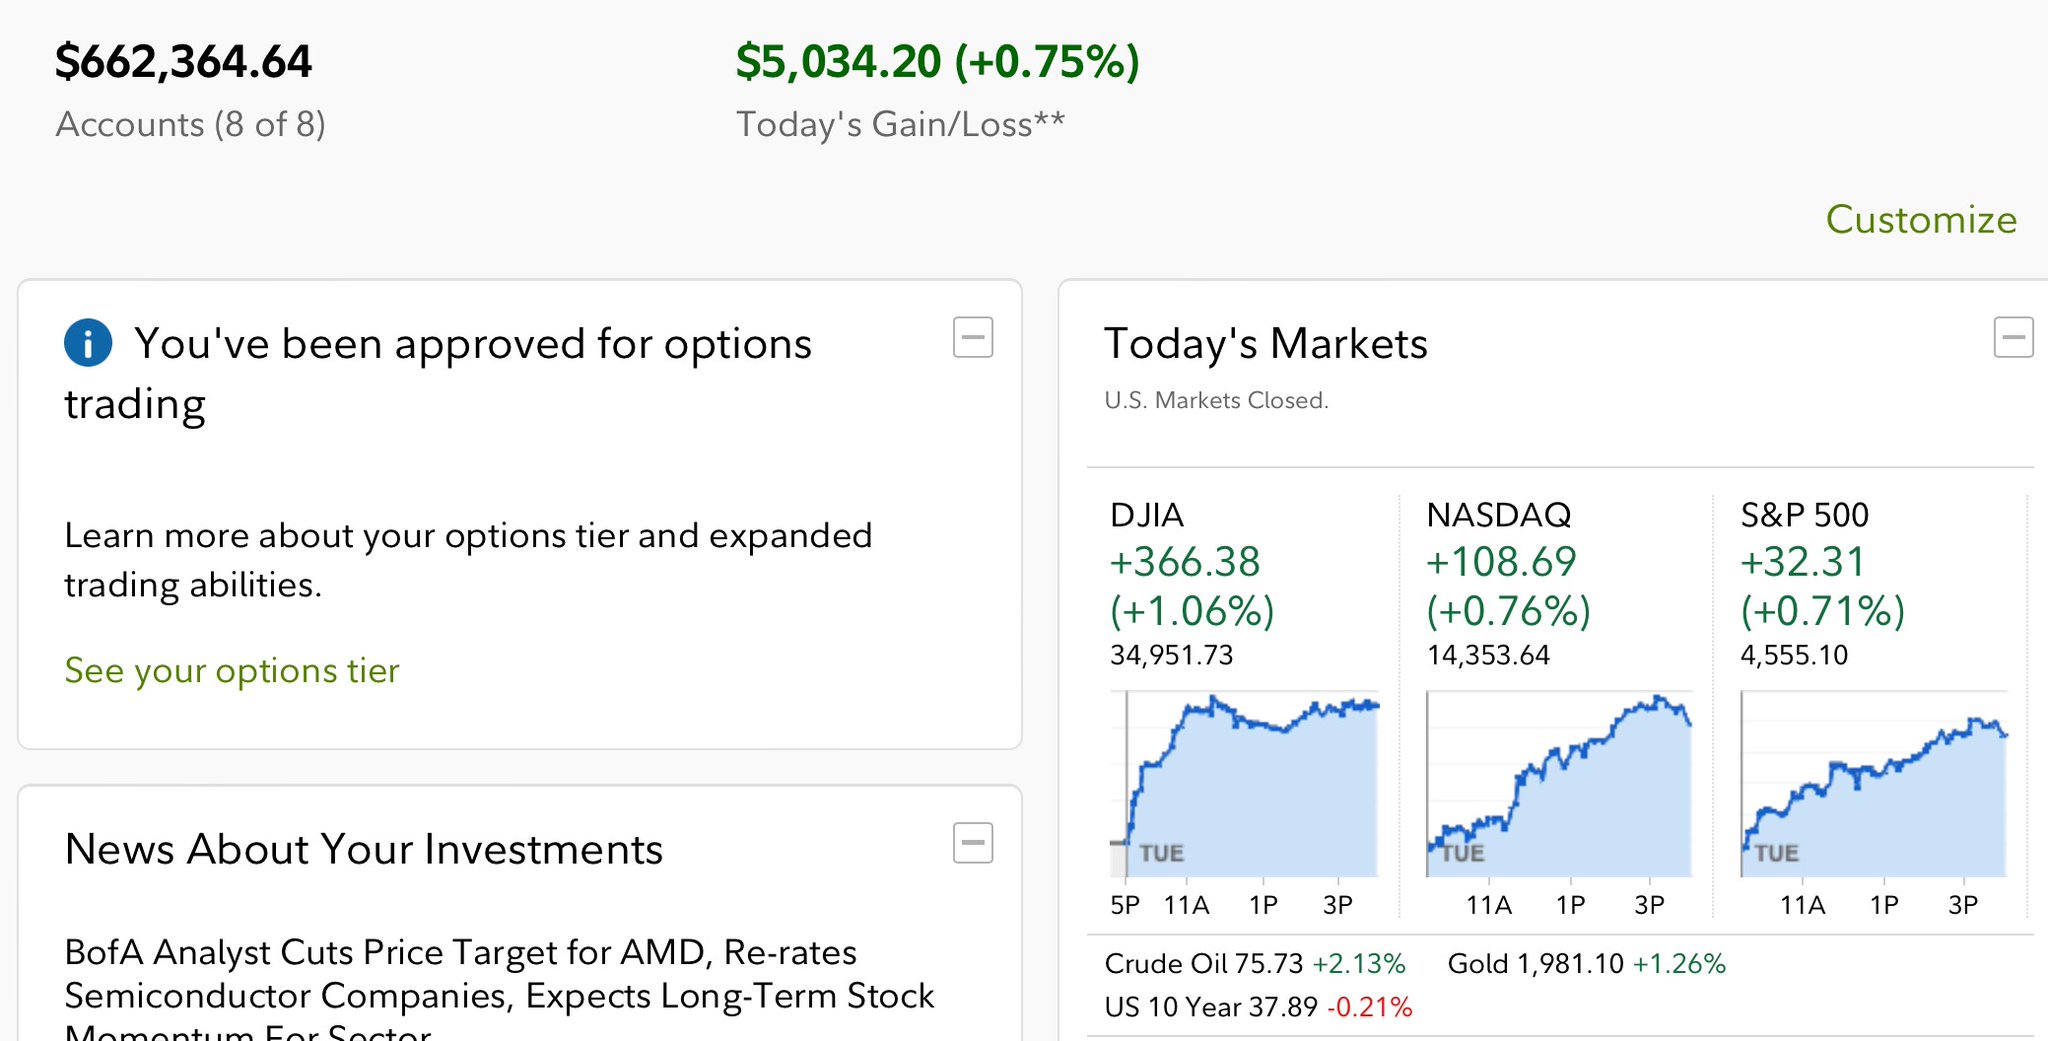
Task: Click the U.S. Markets Closed status text
Action: [1216, 400]
